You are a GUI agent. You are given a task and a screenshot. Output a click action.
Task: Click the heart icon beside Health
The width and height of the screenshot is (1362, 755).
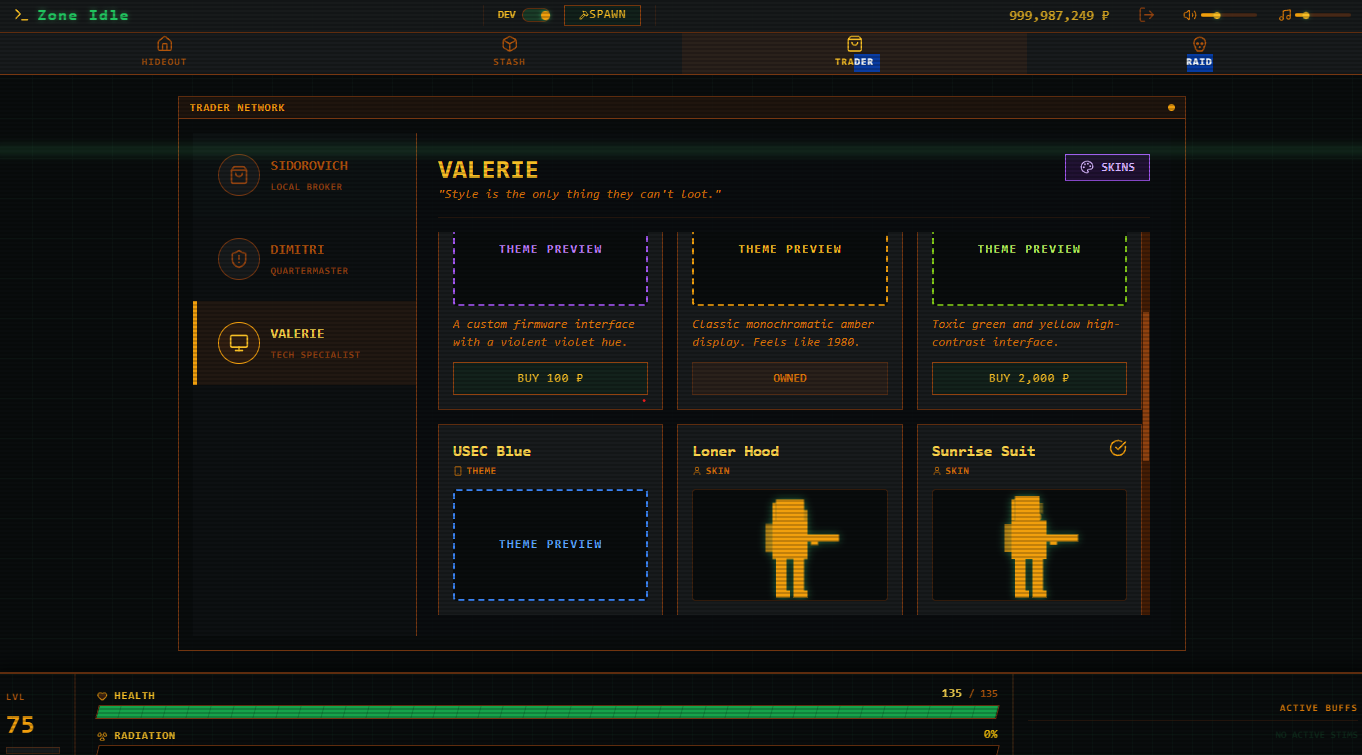coord(102,696)
